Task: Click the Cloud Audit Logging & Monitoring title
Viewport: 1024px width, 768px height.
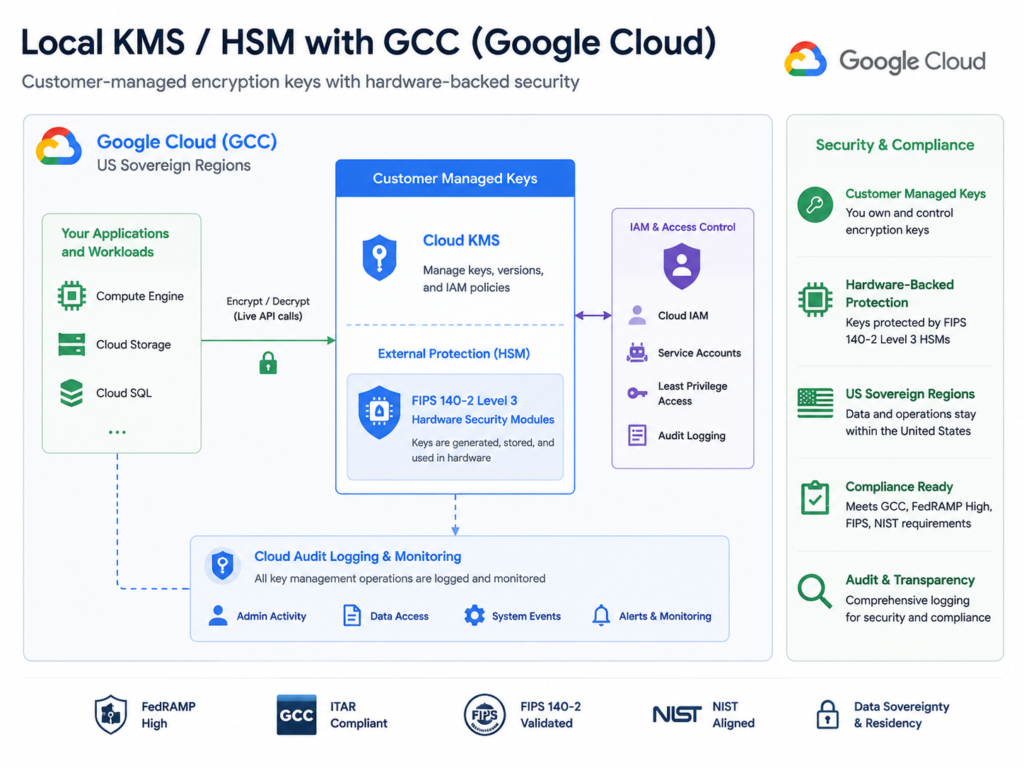Action: point(357,556)
